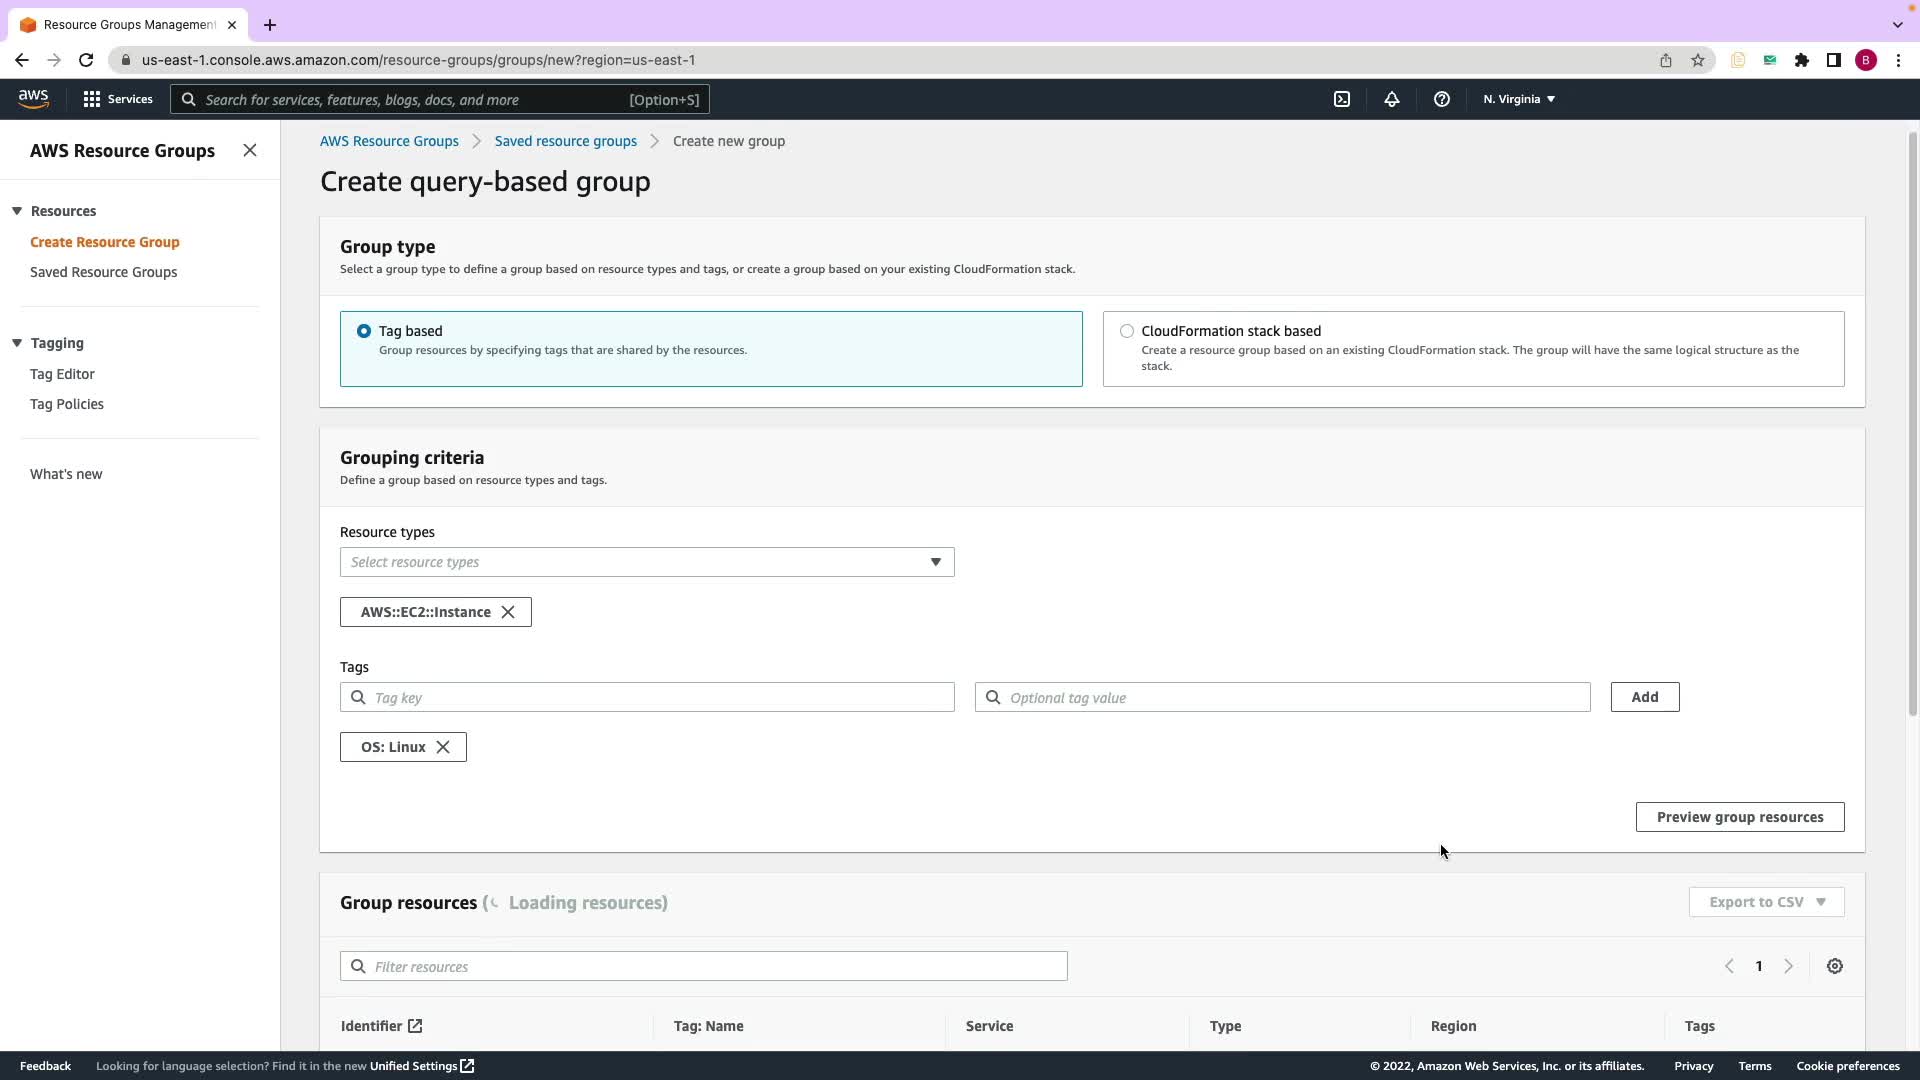Open table preferences gear icon
Viewport: 1920px width, 1080px height.
(1834, 966)
